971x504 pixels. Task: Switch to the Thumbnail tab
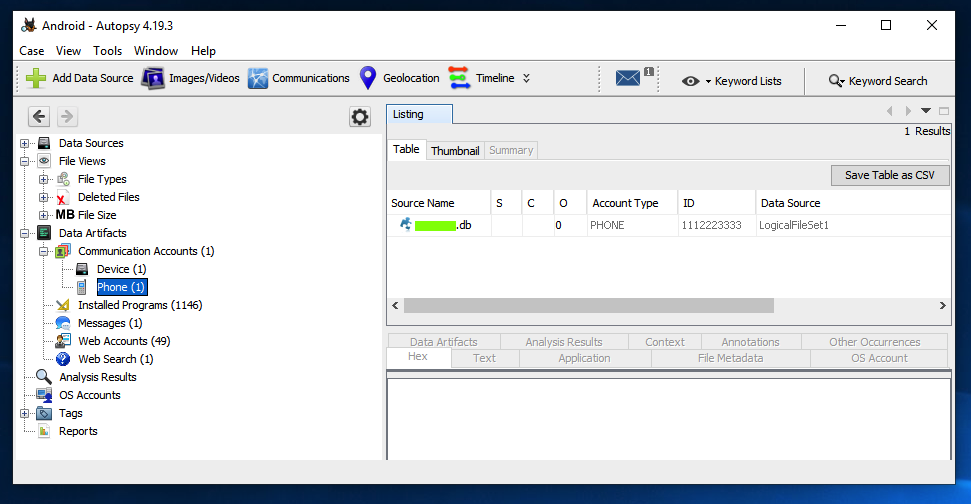455,150
